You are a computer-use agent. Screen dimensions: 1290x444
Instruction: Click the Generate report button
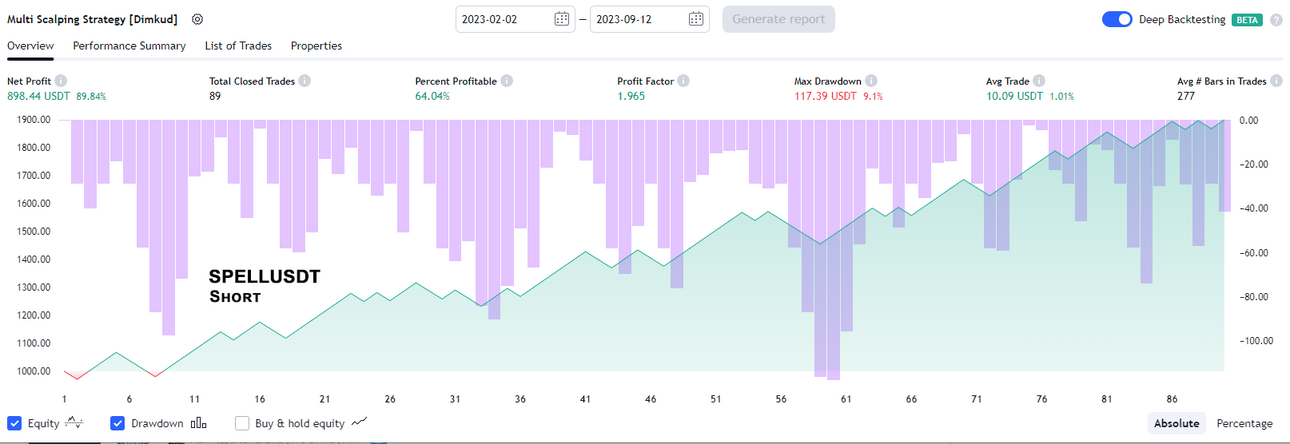pyautogui.click(x=779, y=19)
